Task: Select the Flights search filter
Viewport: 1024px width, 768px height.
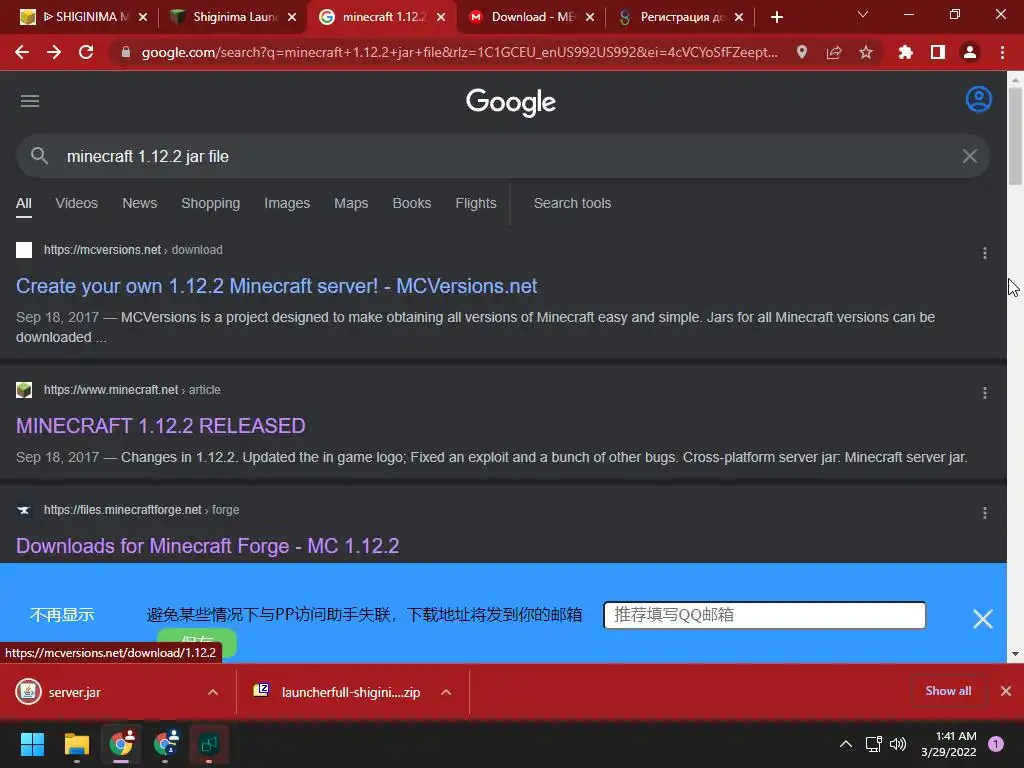Action: pyautogui.click(x=475, y=203)
